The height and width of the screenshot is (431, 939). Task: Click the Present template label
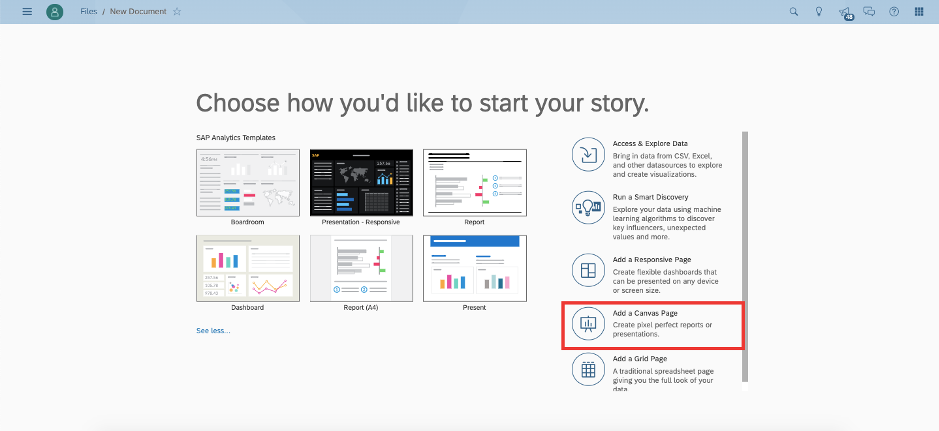coord(474,308)
